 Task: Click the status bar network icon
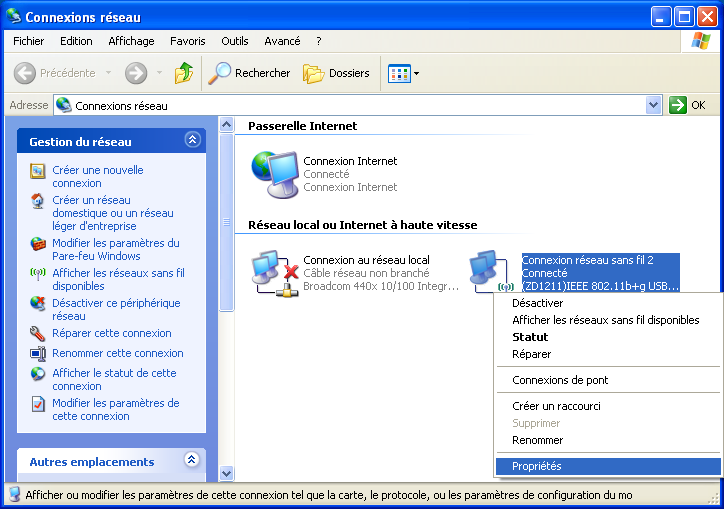(x=14, y=494)
